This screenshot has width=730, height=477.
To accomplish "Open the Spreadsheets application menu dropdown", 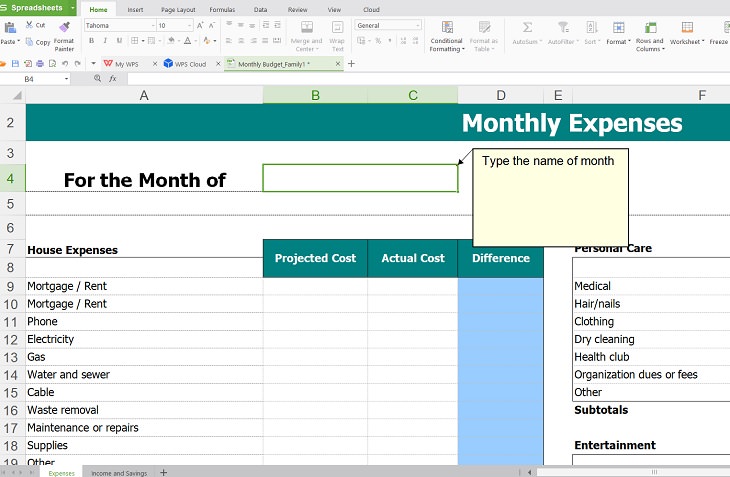I will [73, 8].
